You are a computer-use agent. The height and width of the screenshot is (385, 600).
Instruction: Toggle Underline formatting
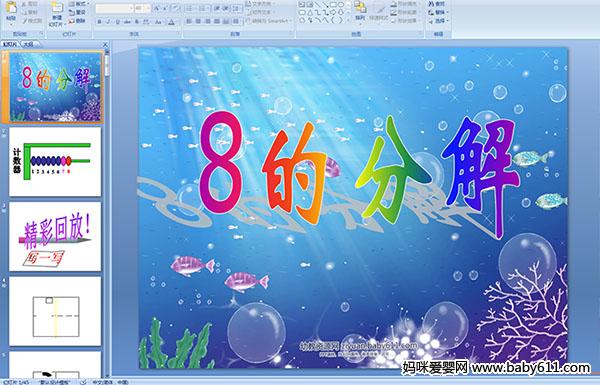(117, 22)
